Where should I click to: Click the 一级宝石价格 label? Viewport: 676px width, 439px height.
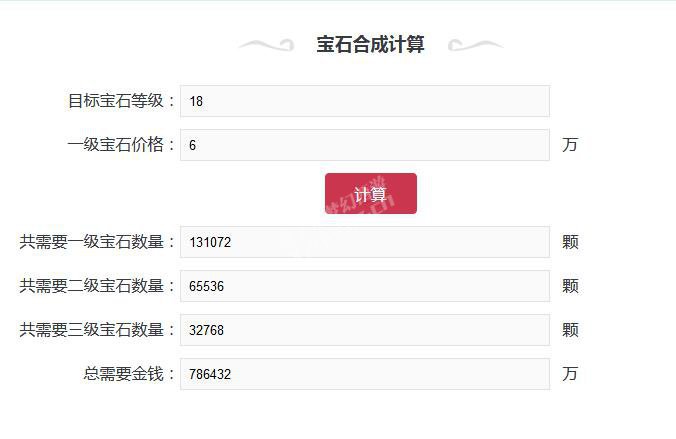pyautogui.click(x=122, y=144)
